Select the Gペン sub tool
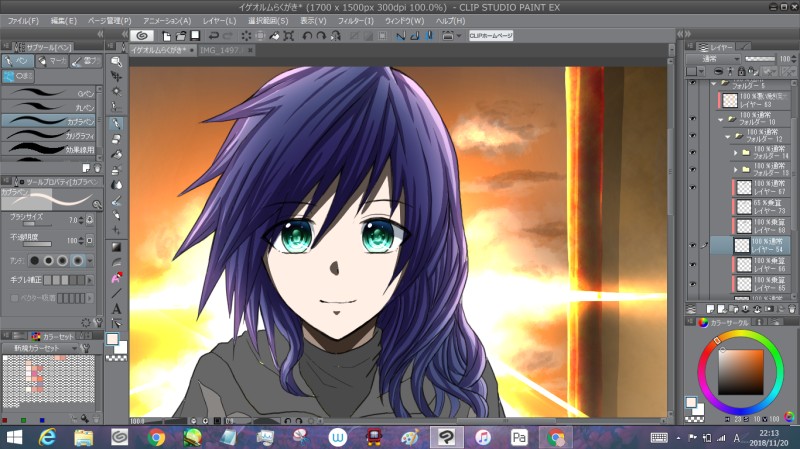The width and height of the screenshot is (800, 449). [49, 92]
